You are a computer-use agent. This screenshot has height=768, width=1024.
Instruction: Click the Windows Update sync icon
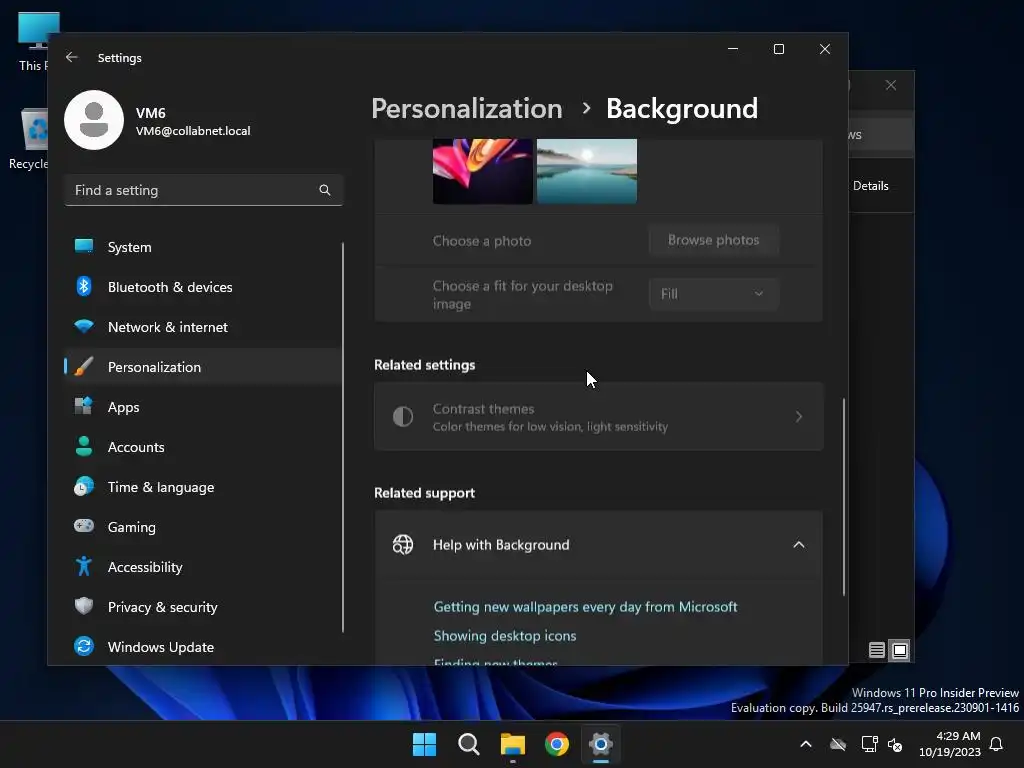pos(84,647)
